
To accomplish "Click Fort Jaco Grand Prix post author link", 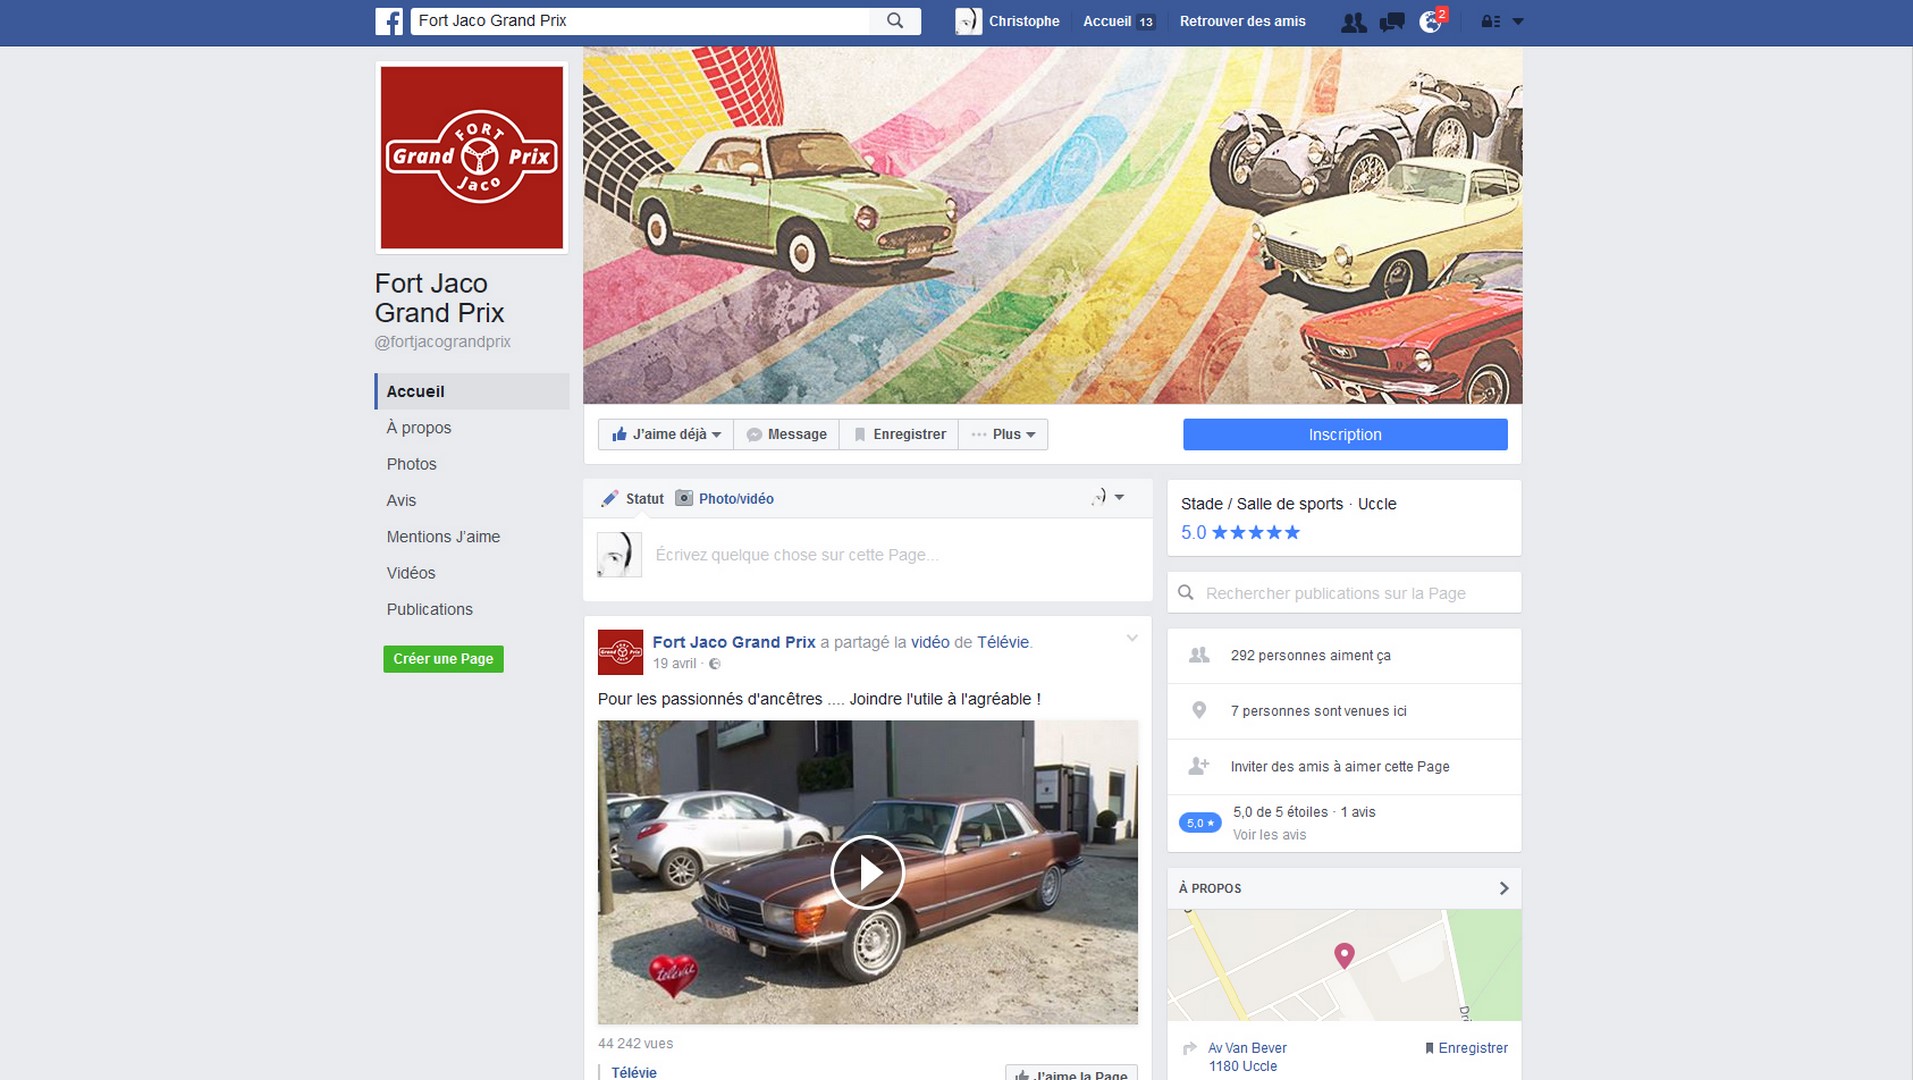I will click(x=734, y=642).
